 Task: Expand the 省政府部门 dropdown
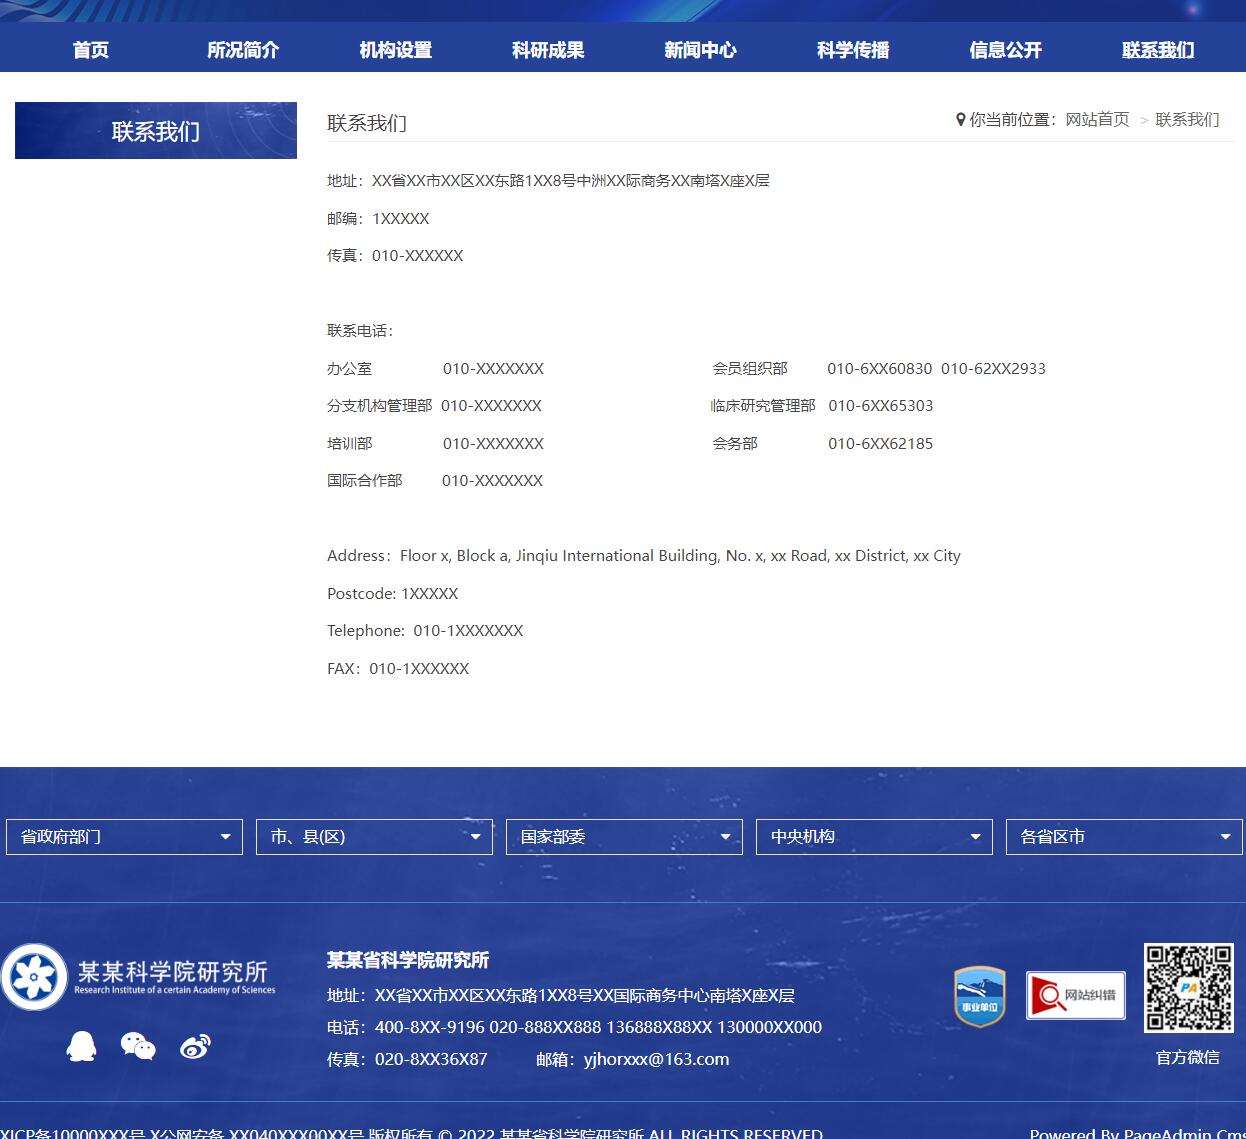124,837
